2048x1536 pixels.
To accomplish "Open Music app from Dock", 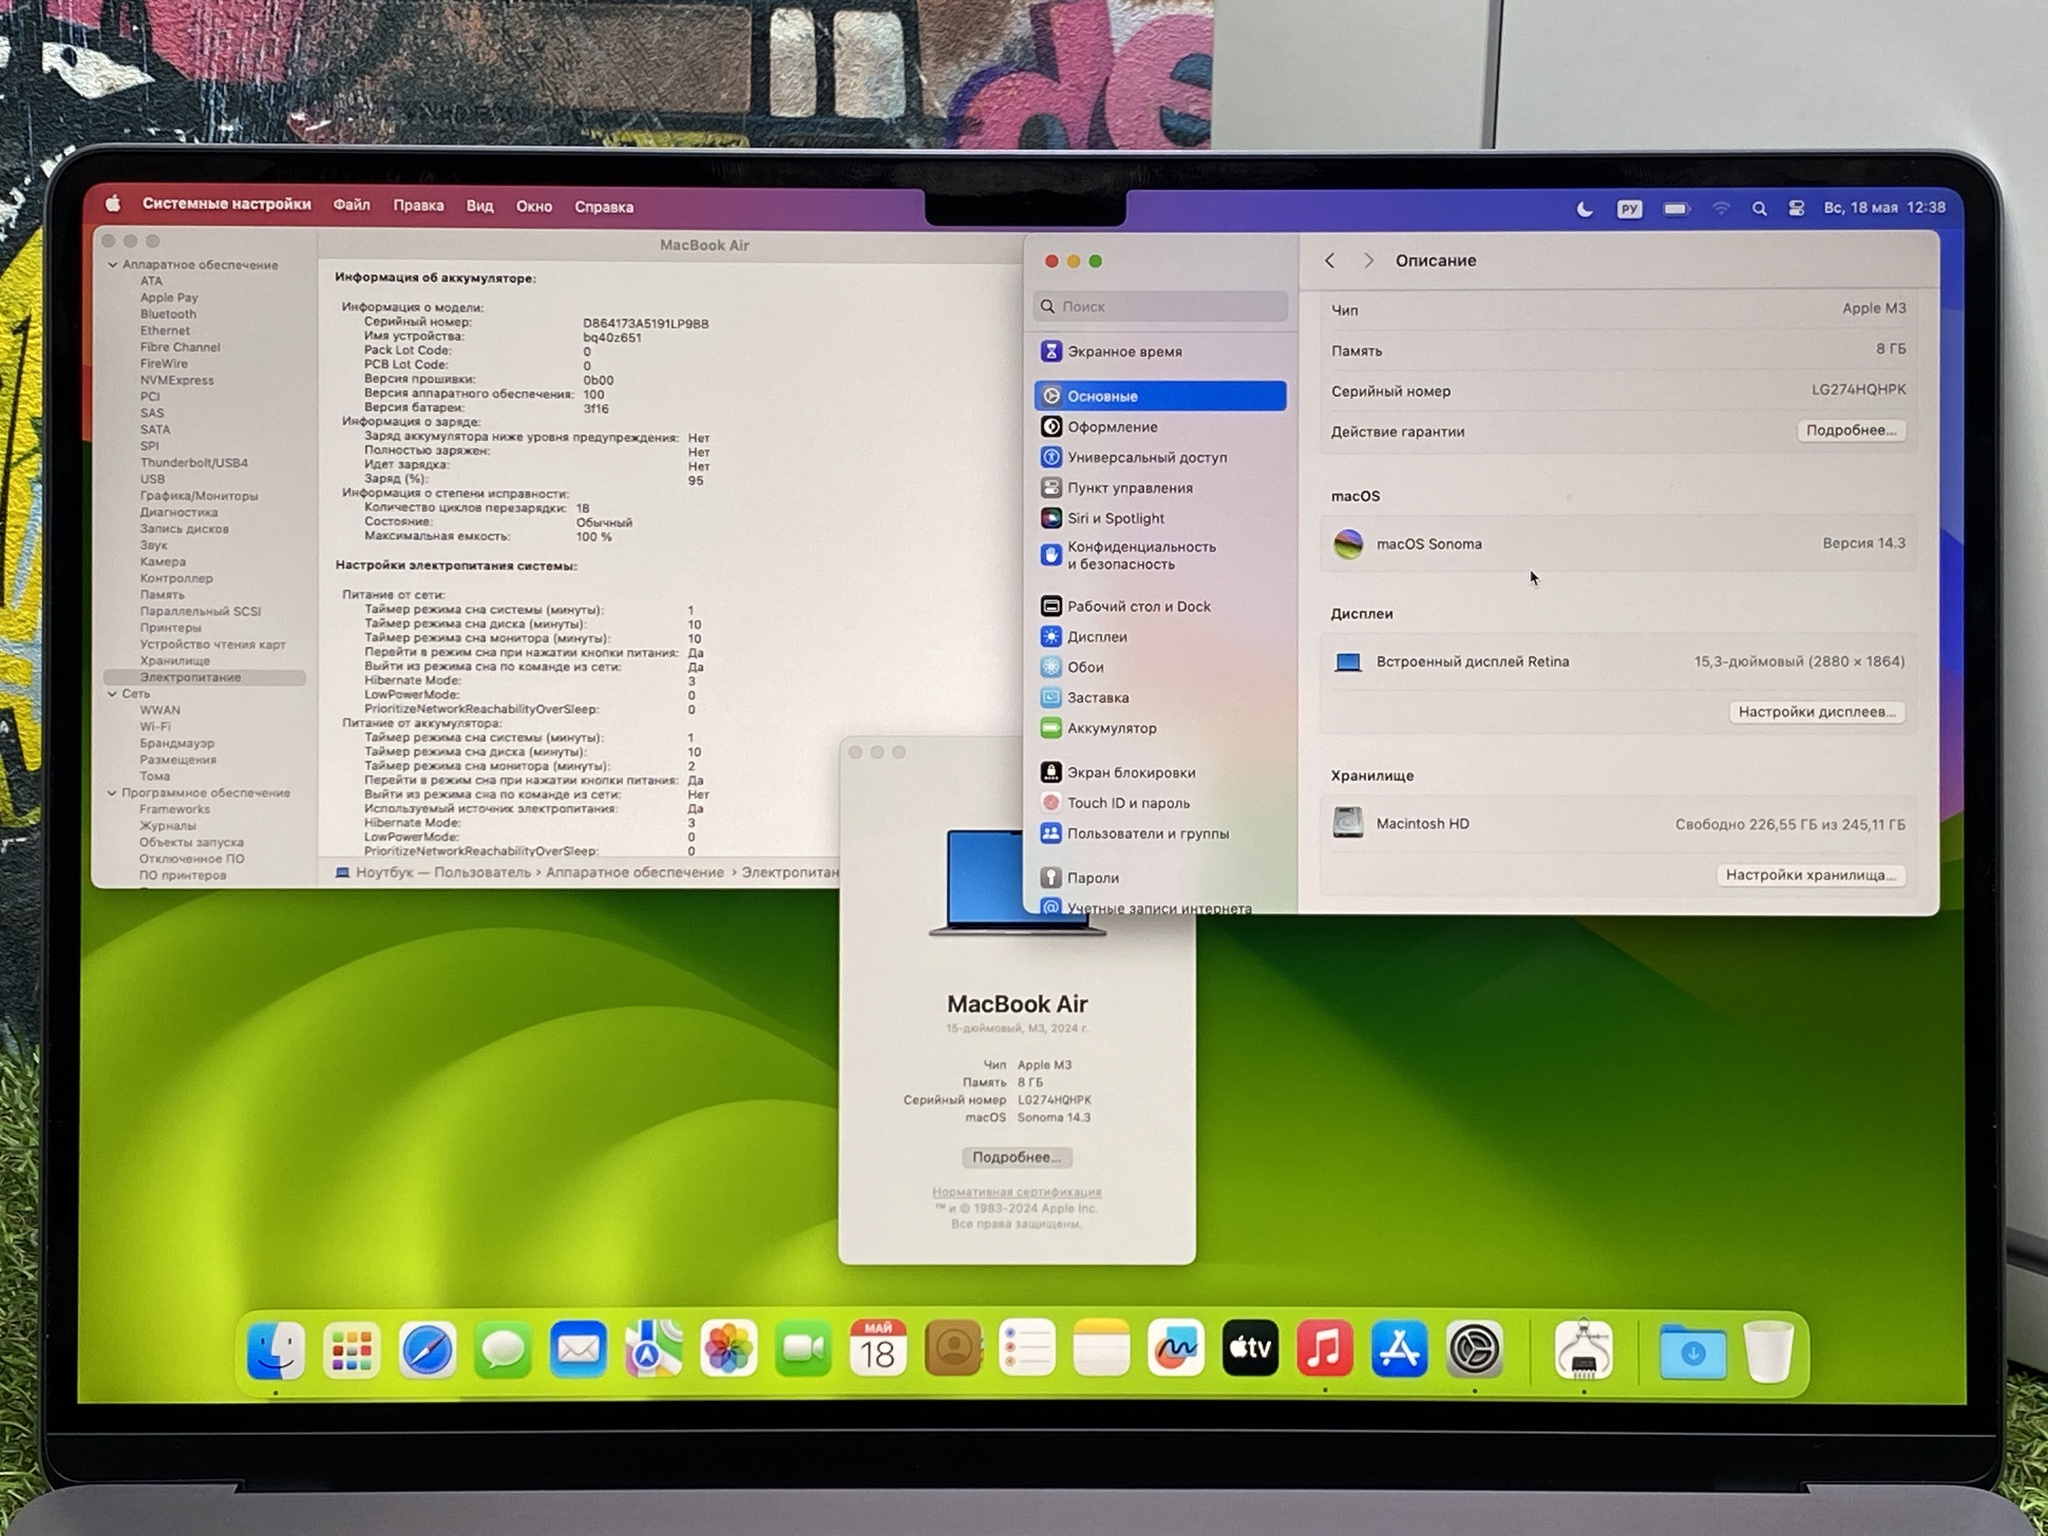I will [1324, 1350].
